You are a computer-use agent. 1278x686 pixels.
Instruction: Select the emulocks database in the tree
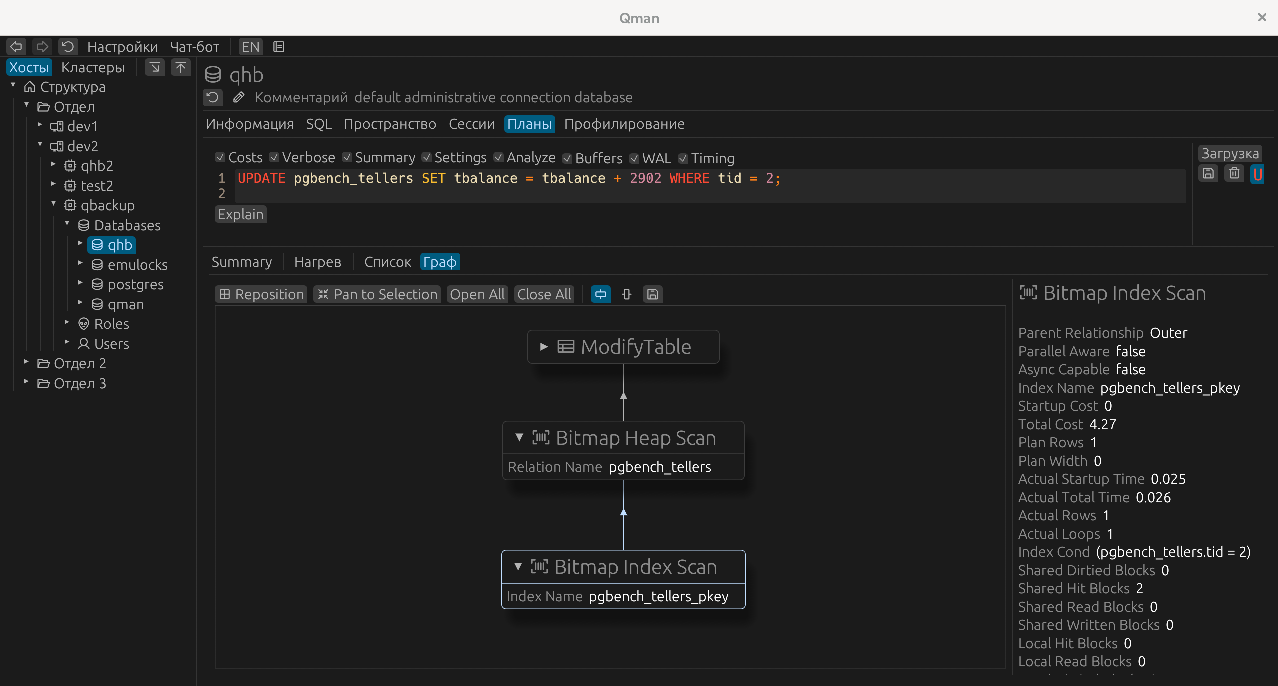[137, 265]
